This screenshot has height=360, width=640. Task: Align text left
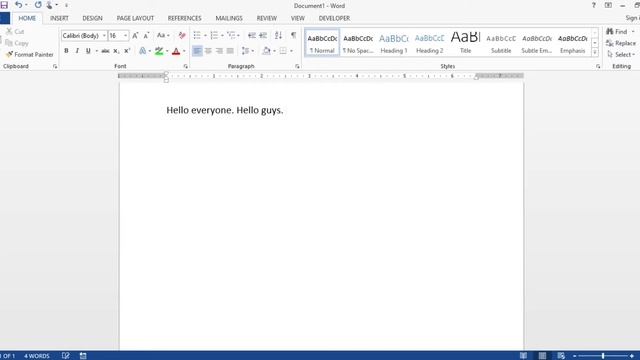(197, 51)
